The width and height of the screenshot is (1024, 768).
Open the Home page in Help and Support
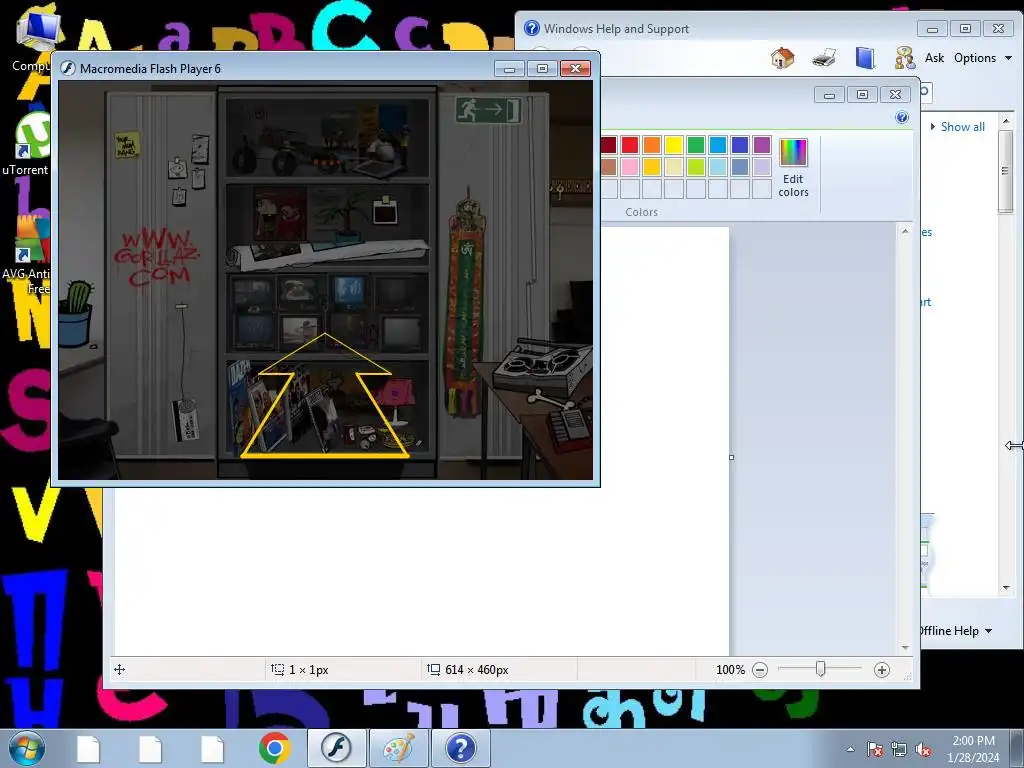click(x=782, y=58)
